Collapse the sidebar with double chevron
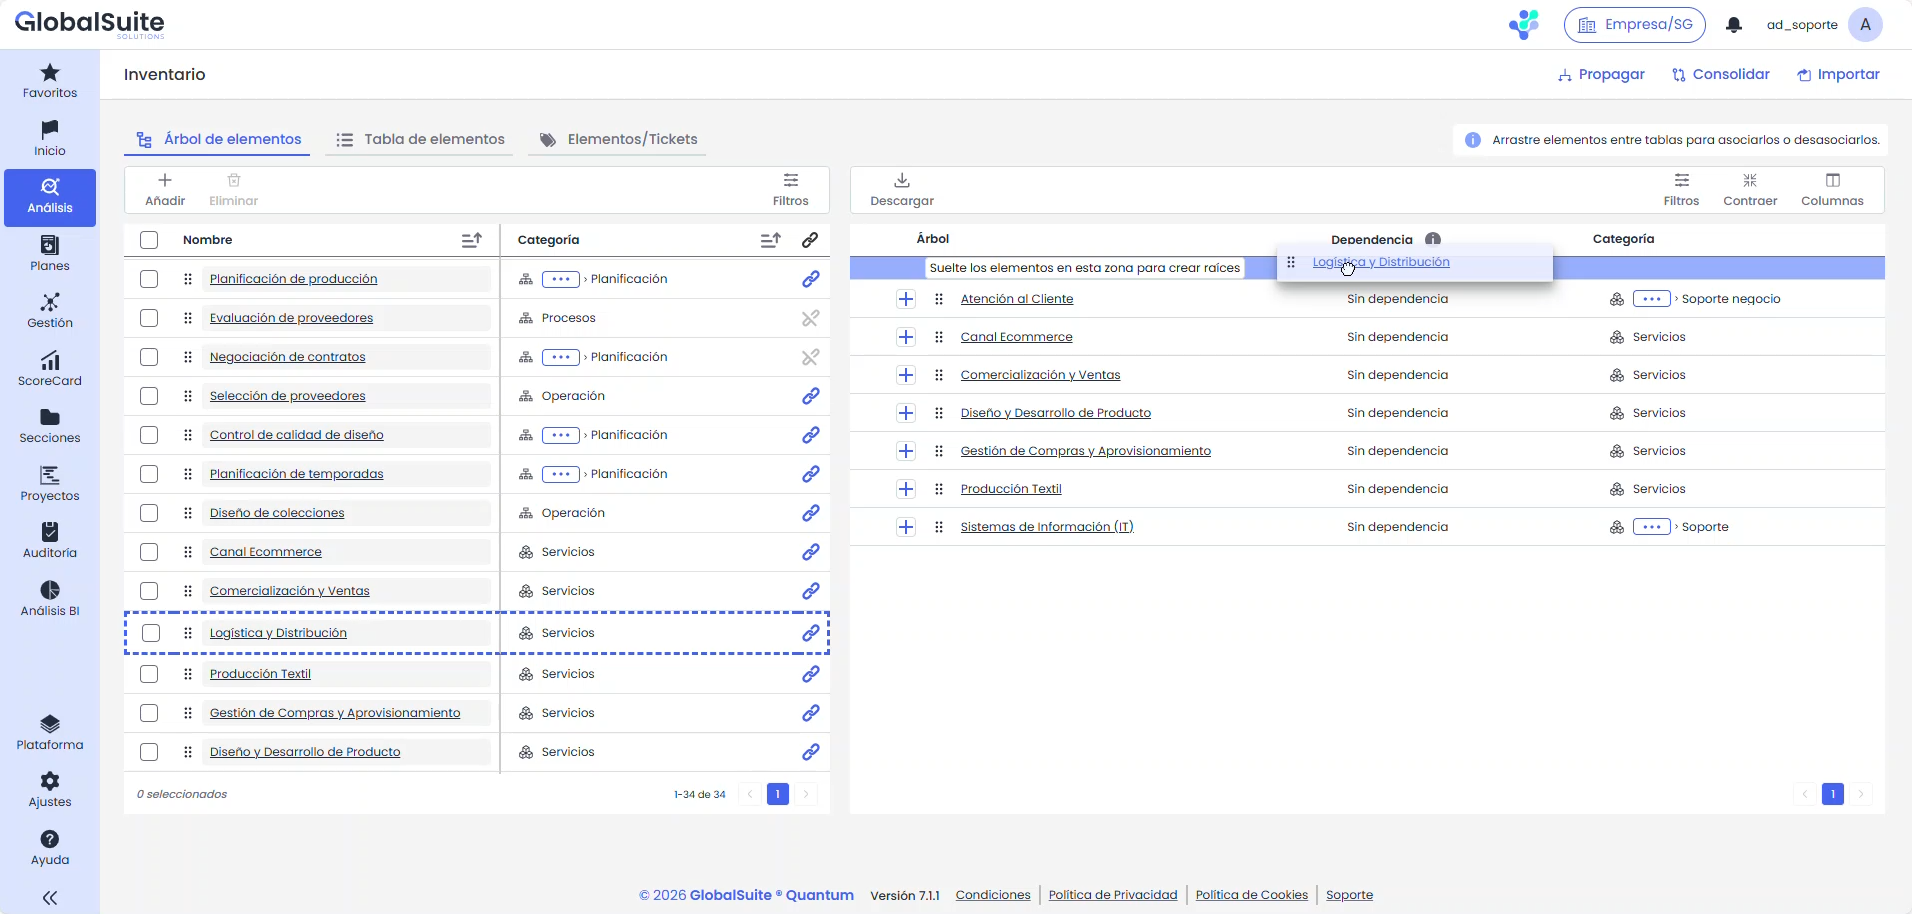The height and width of the screenshot is (914, 1912). click(x=50, y=897)
